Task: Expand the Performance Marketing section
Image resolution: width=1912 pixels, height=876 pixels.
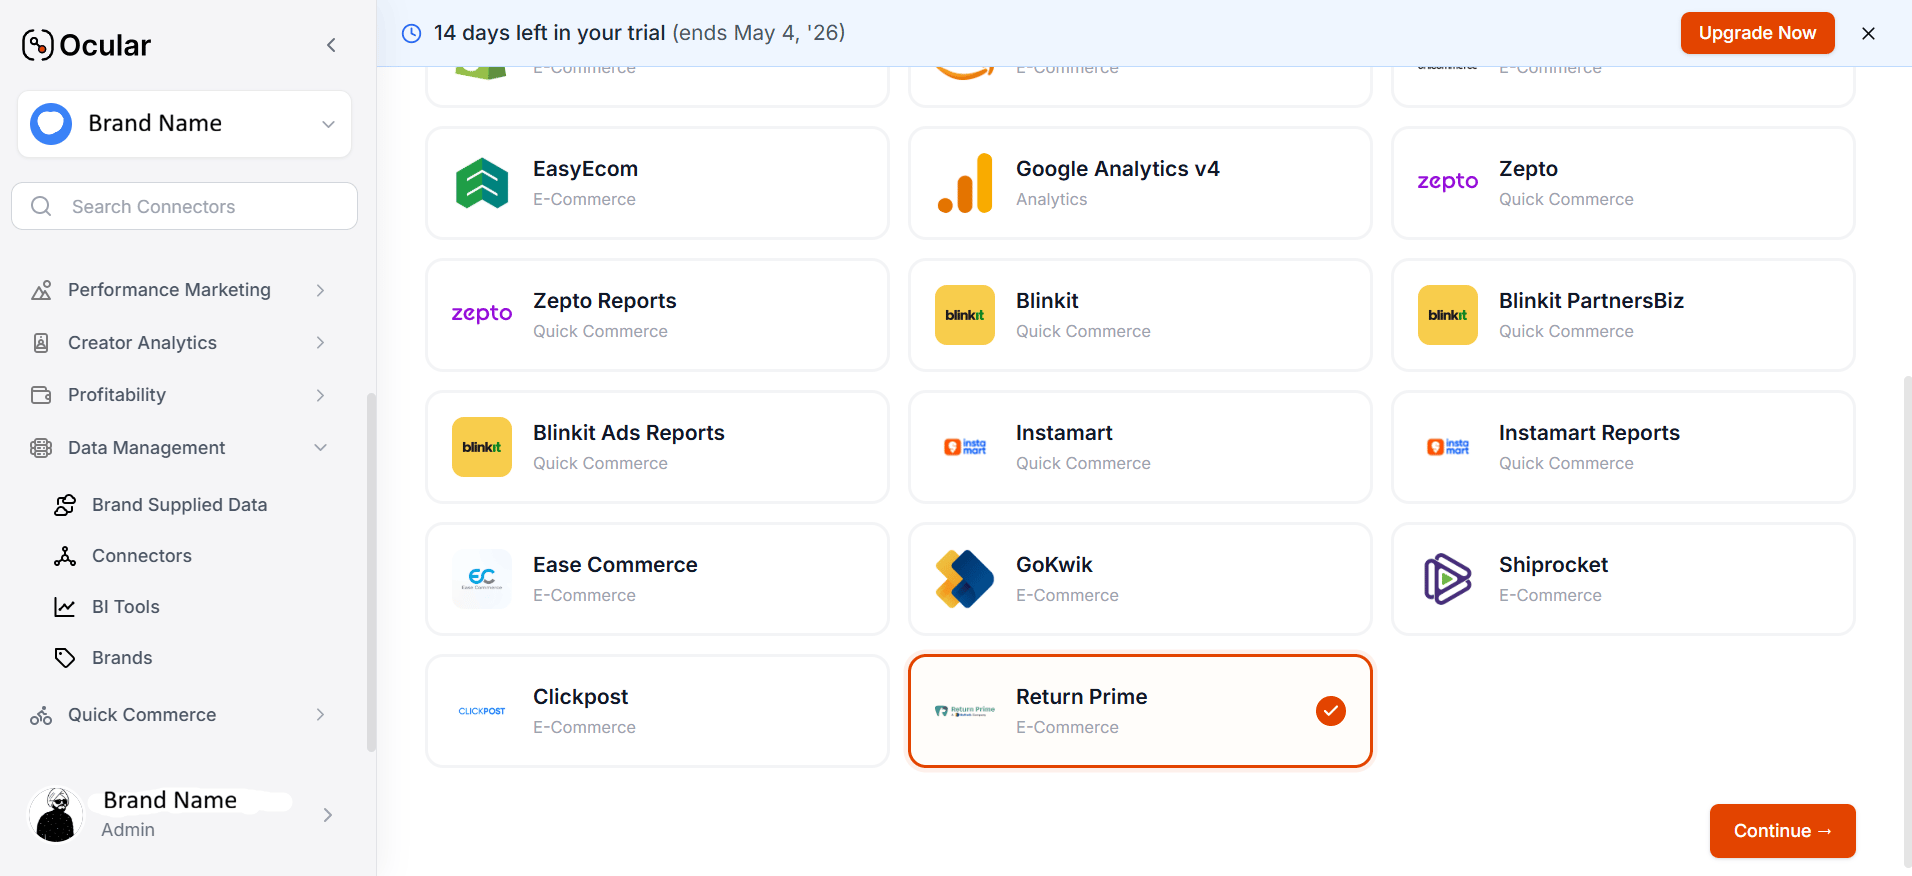Action: 180,290
